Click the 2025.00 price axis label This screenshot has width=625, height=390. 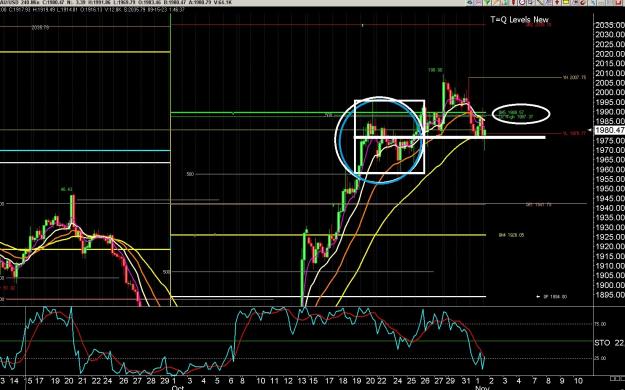coord(610,44)
